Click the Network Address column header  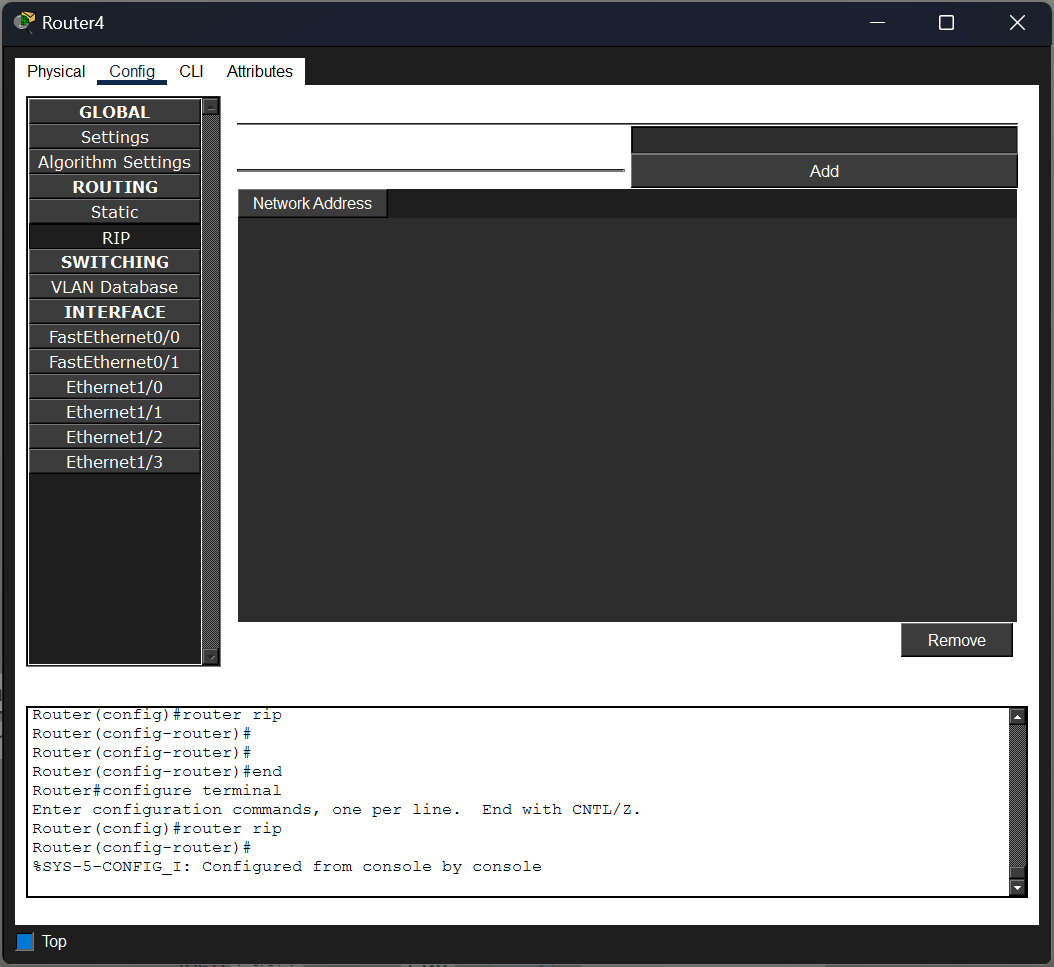point(313,204)
